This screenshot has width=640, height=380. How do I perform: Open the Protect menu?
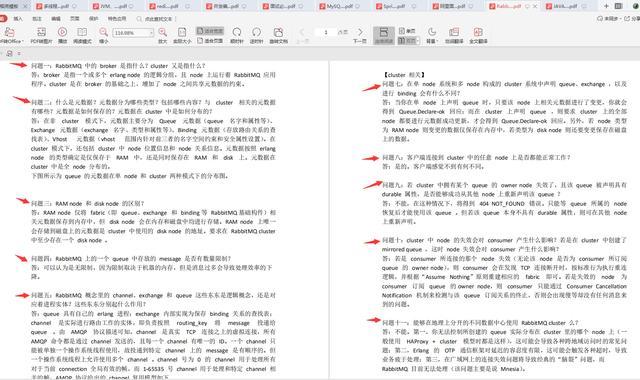[93, 19]
